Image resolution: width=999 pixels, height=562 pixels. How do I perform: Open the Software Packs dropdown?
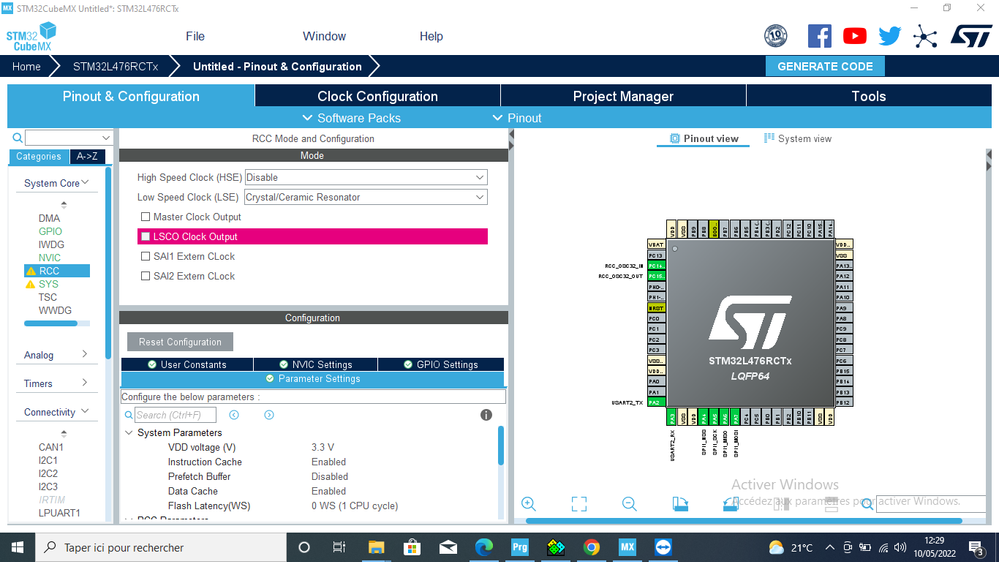click(x=351, y=118)
